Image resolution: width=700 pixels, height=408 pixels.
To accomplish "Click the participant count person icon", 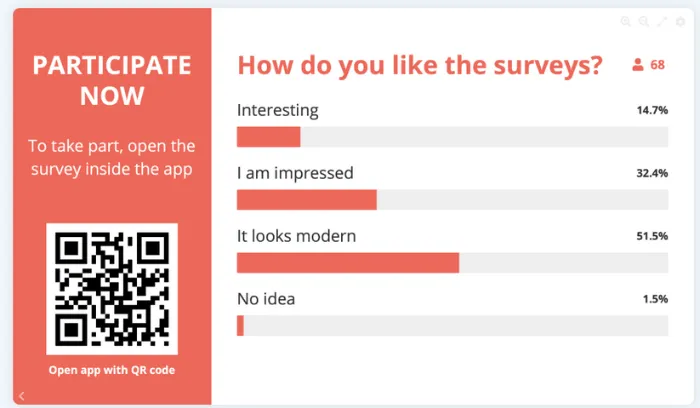I will pyautogui.click(x=637, y=66).
